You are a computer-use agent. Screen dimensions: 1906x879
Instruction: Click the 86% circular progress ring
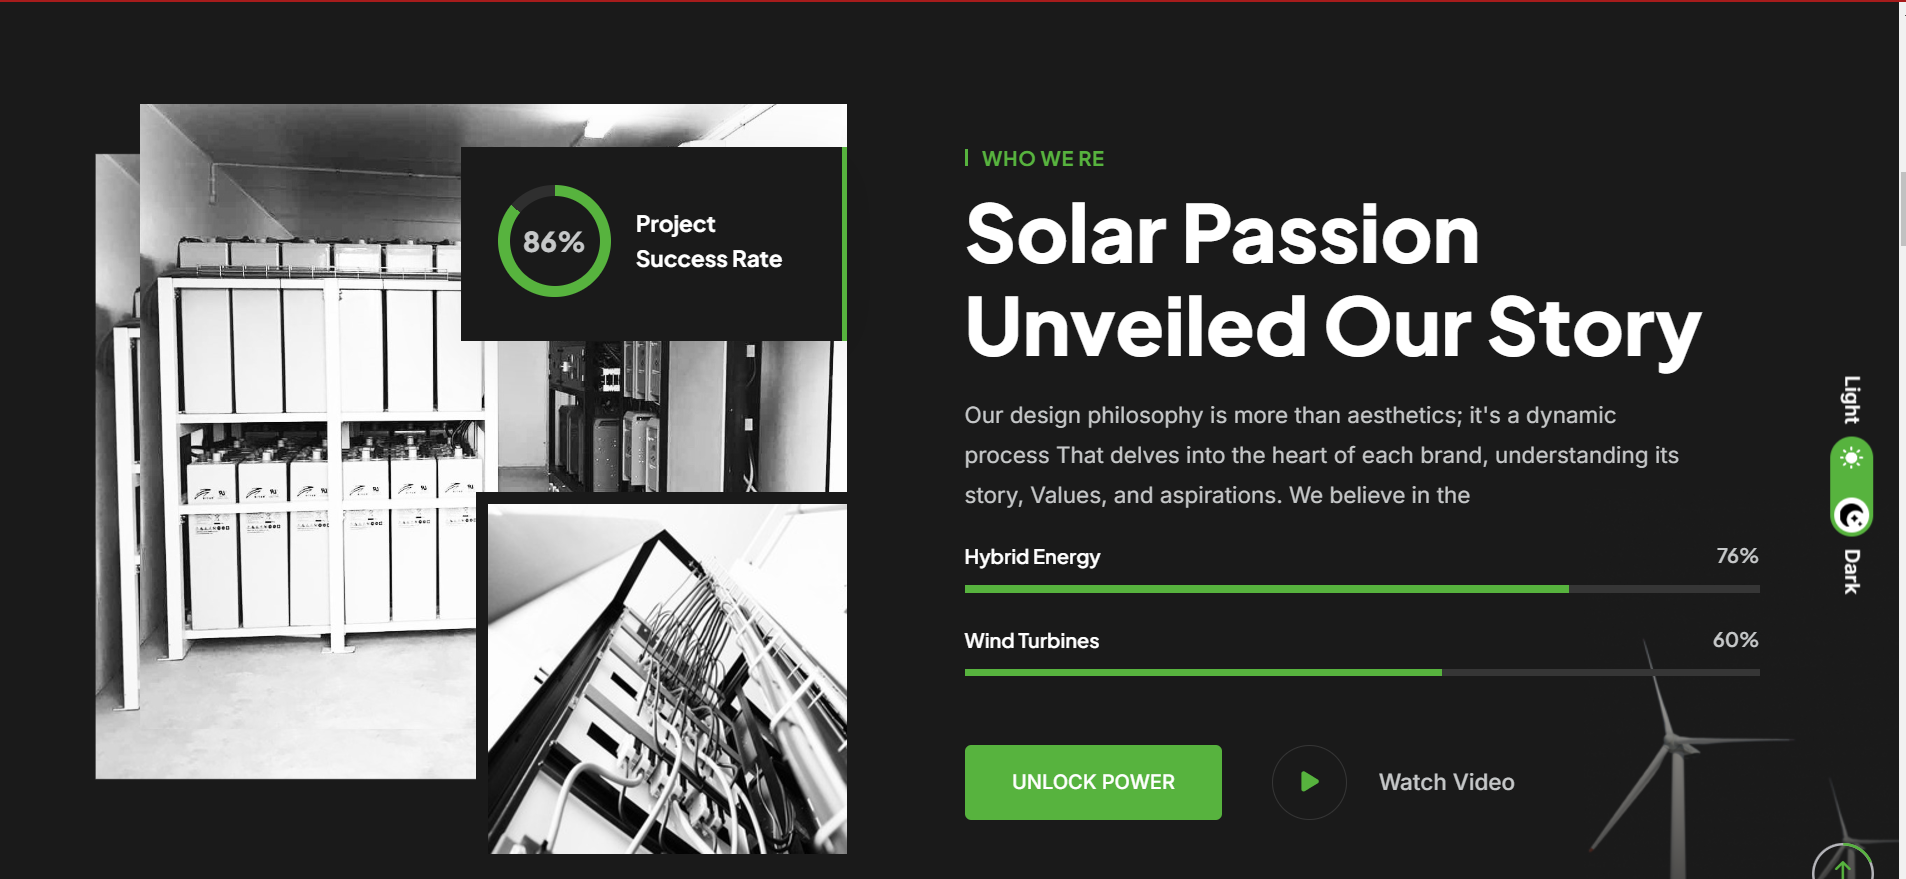(x=554, y=241)
